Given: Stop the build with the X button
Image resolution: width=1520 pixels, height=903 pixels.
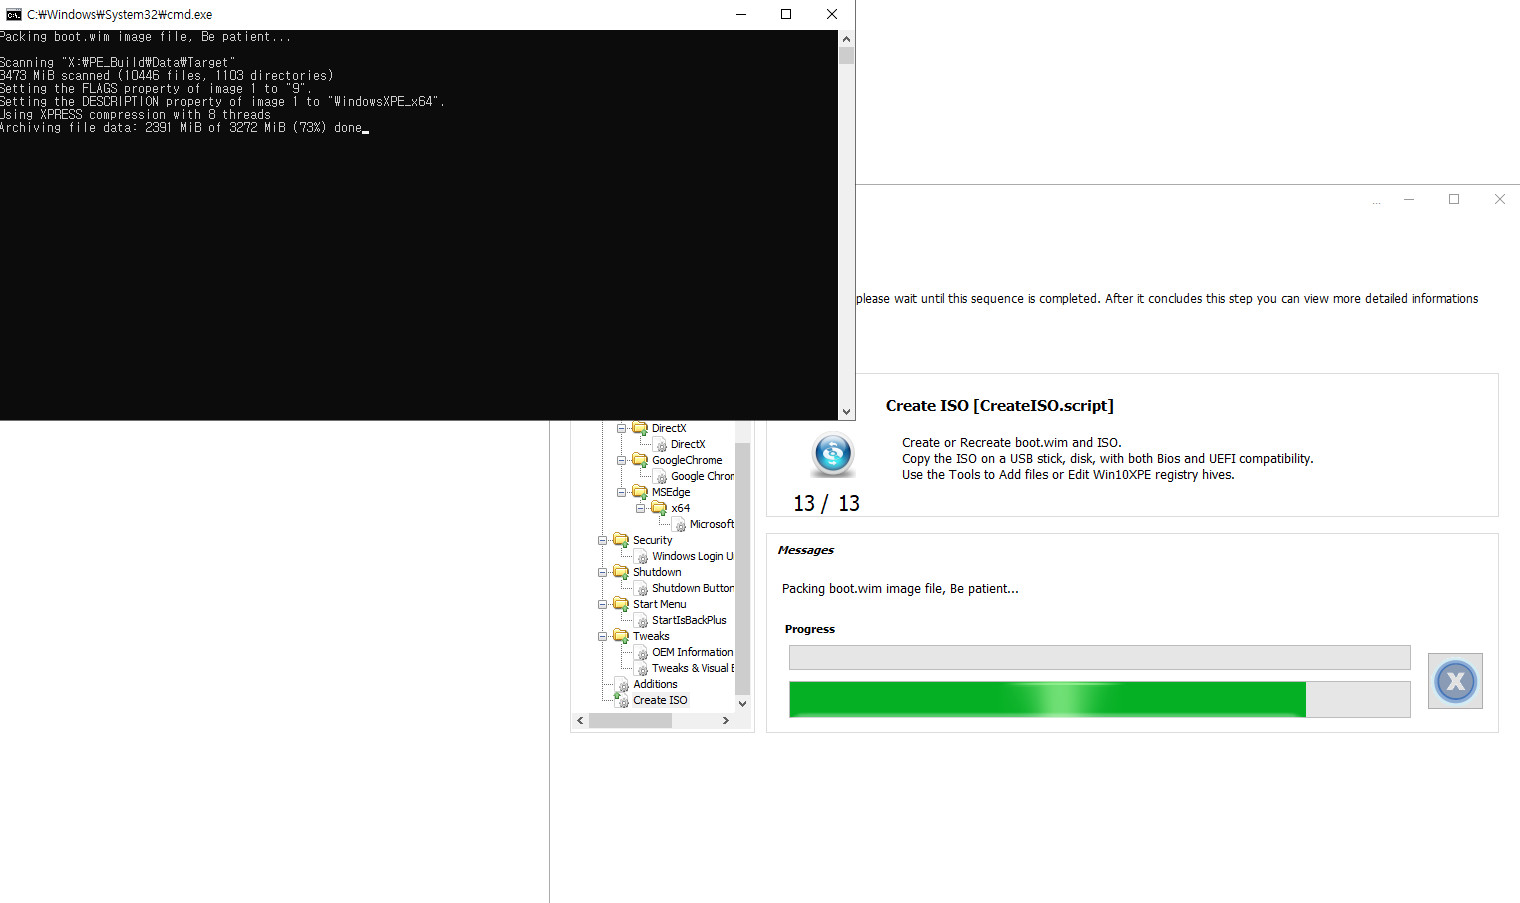Looking at the screenshot, I should (x=1455, y=681).
